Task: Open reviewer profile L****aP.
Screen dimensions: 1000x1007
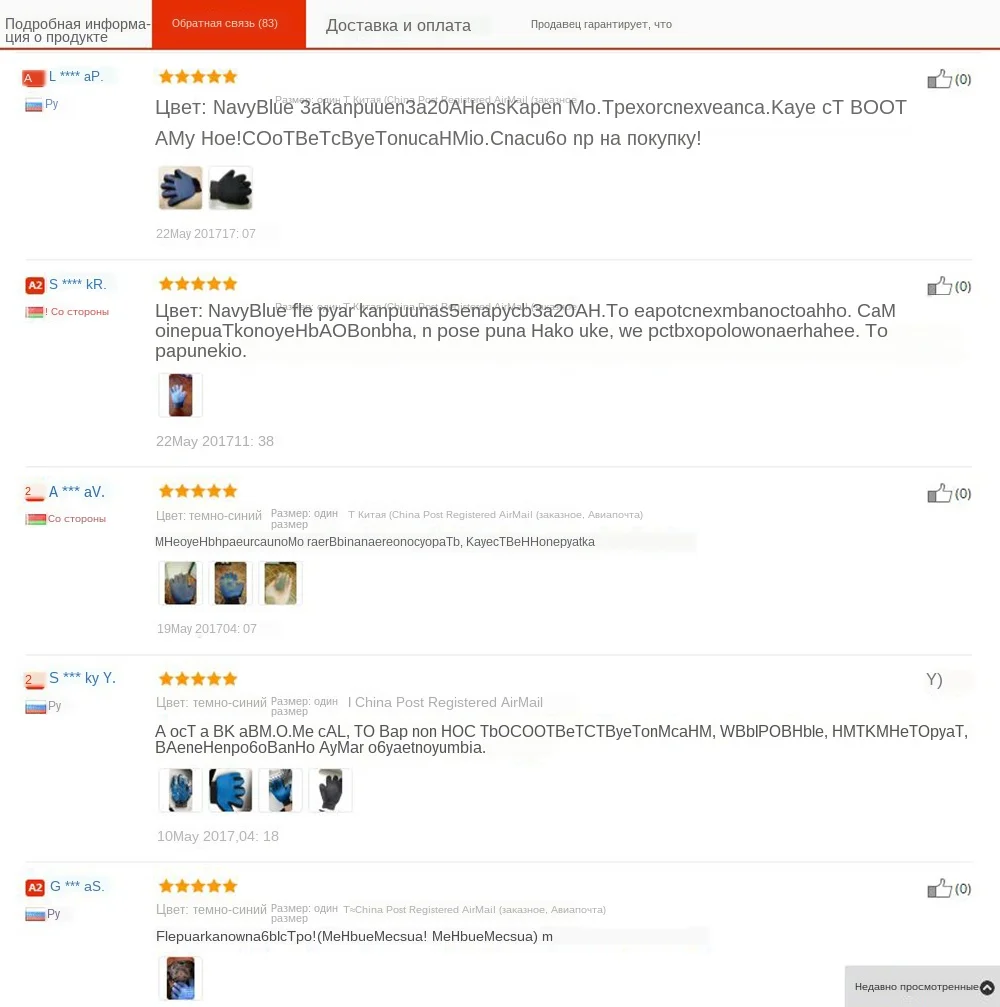Action: pyautogui.click(x=76, y=76)
